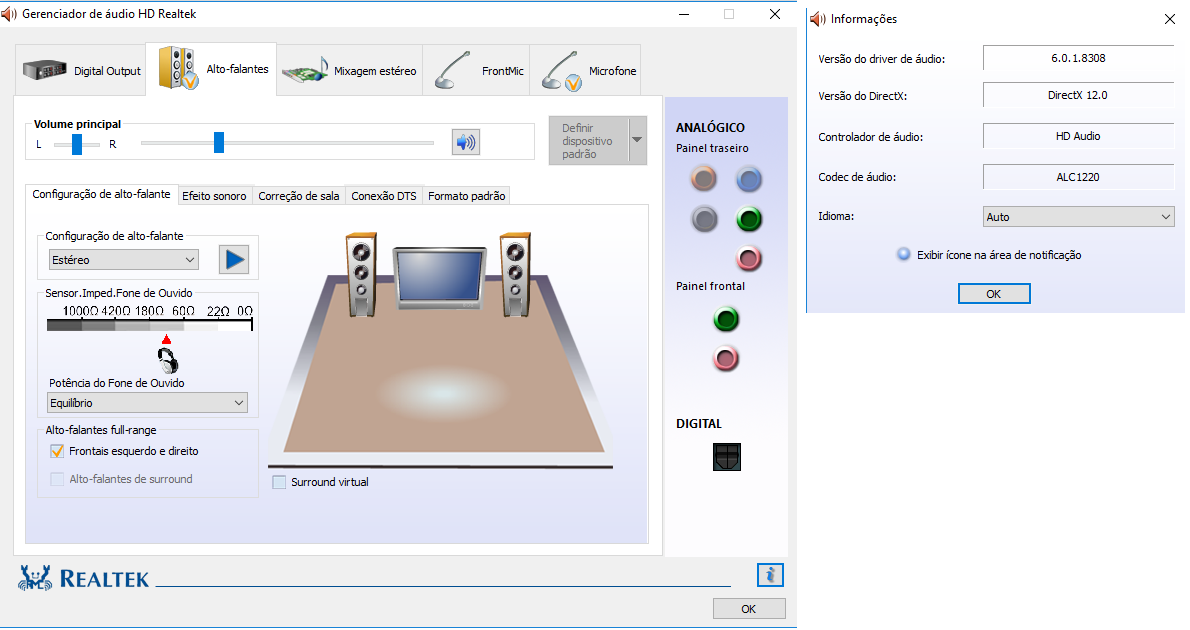Expand the arrow beside Definir dispositivo padrão
The height and width of the screenshot is (630, 1190).
coord(638,140)
